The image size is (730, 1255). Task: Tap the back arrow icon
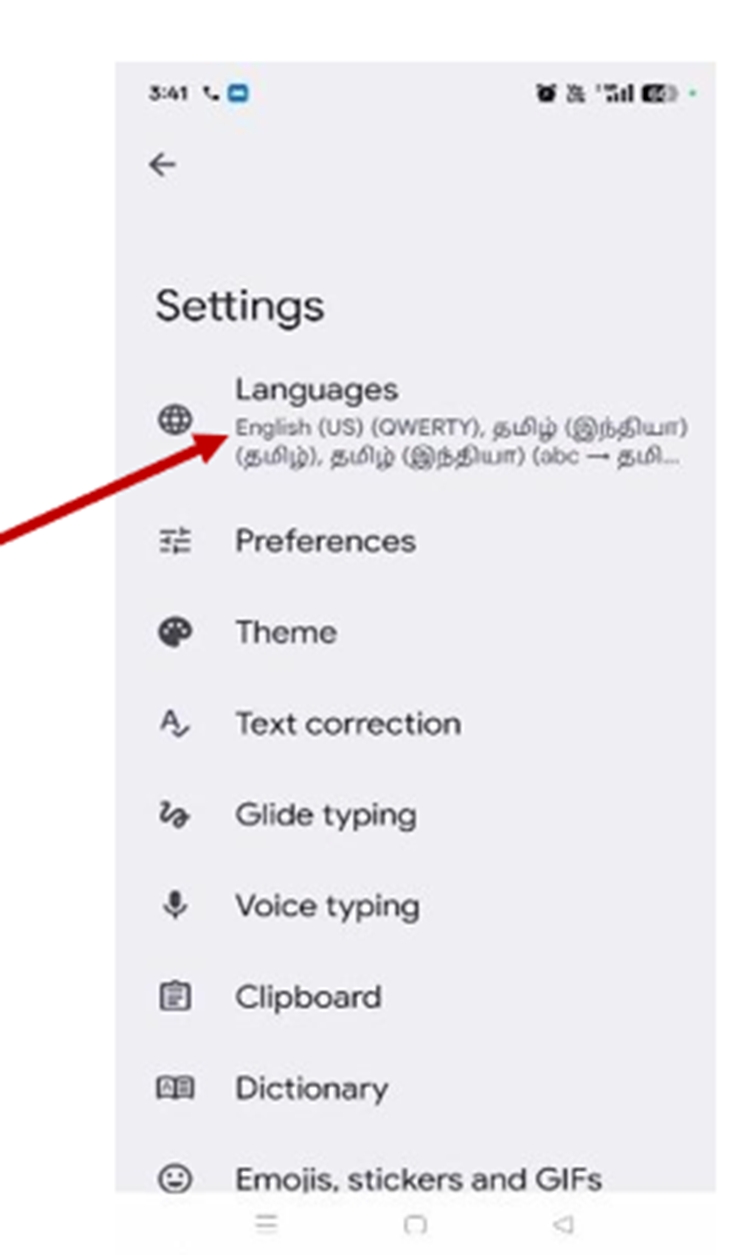pos(162,165)
